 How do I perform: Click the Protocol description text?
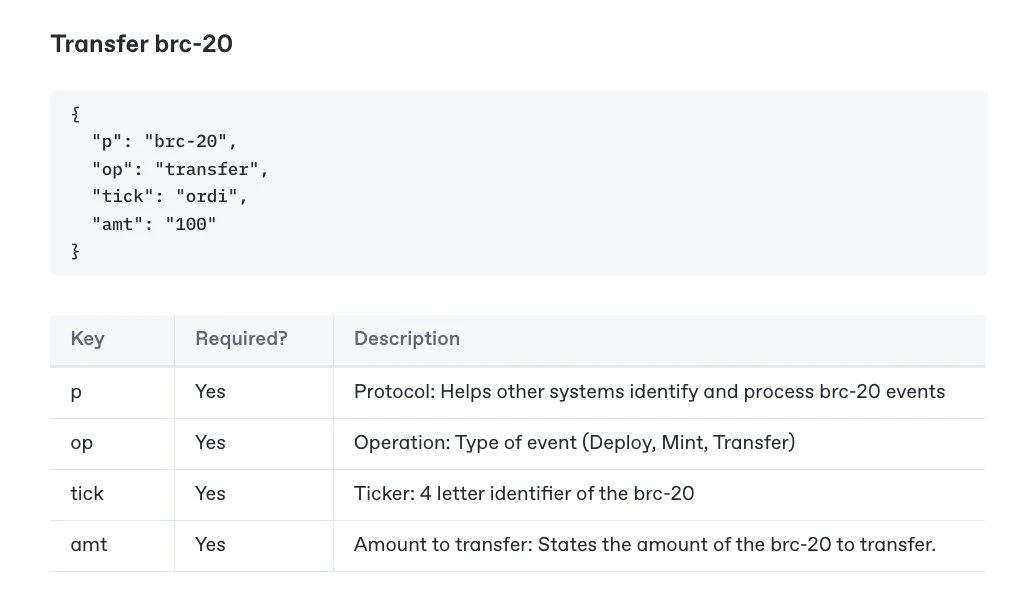pos(649,392)
